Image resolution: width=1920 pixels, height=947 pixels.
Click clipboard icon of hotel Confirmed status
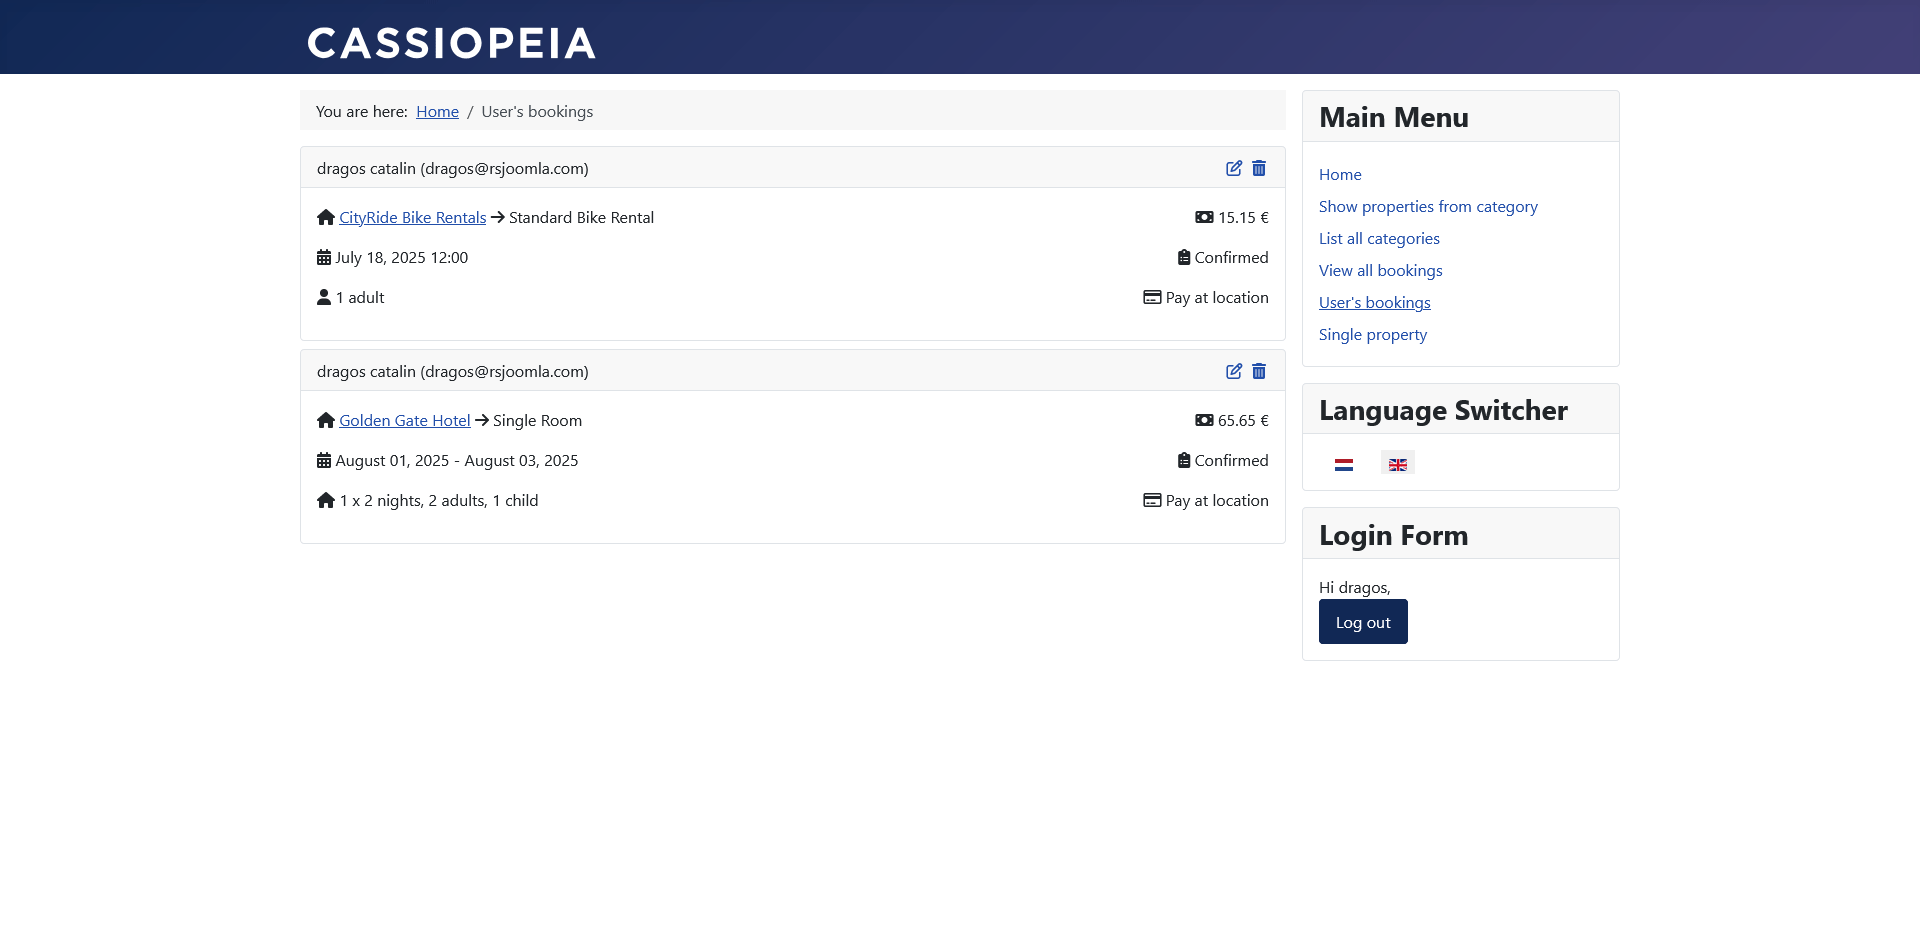click(x=1184, y=460)
